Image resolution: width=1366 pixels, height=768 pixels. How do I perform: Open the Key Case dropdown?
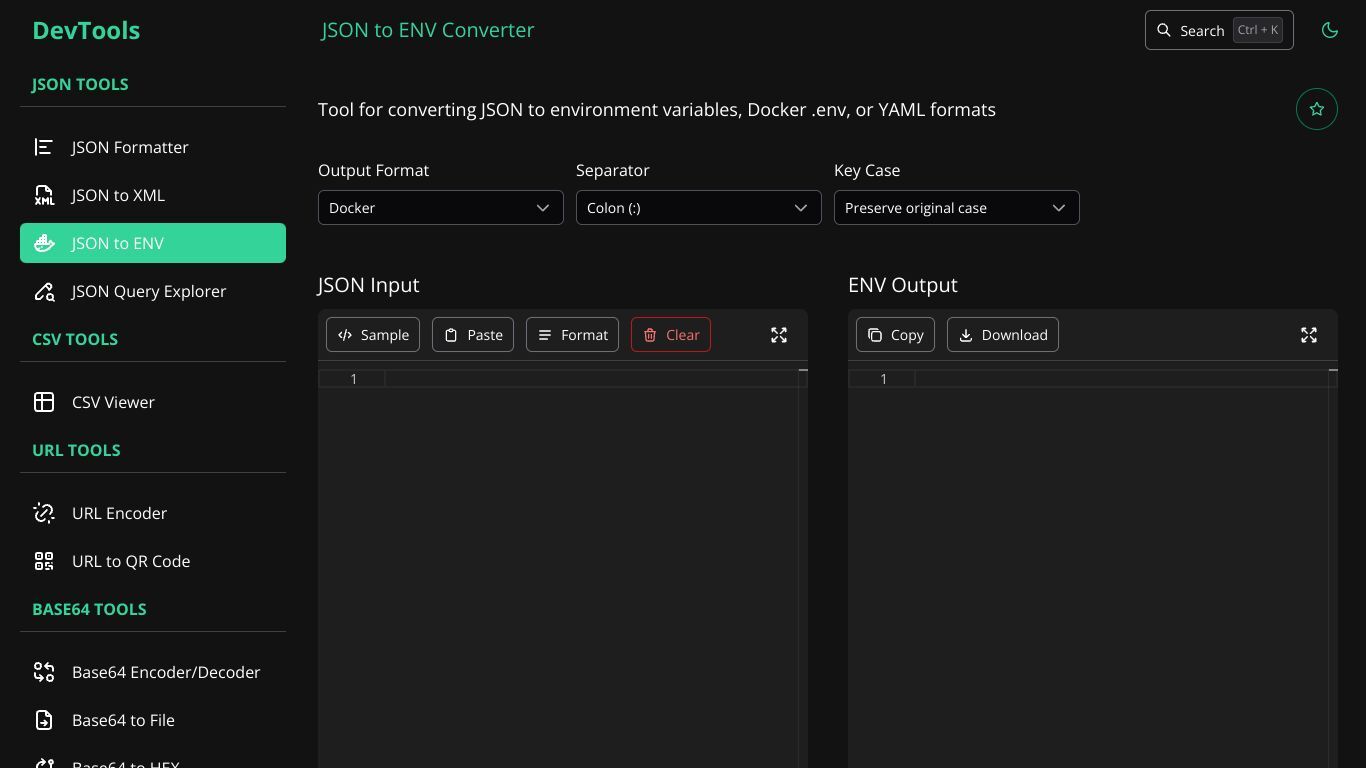(957, 208)
